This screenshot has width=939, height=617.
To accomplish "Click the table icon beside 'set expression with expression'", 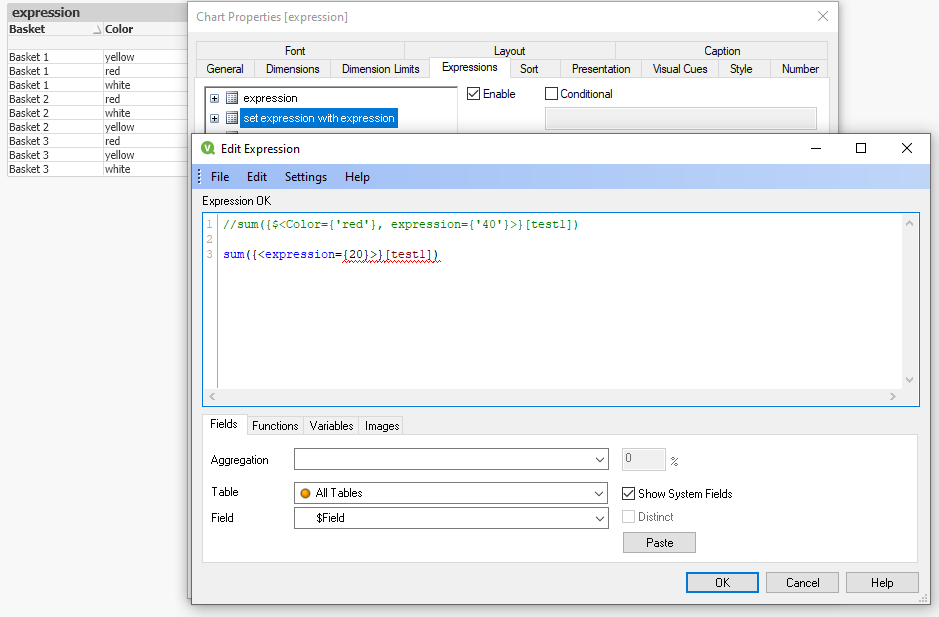I will pyautogui.click(x=232, y=118).
